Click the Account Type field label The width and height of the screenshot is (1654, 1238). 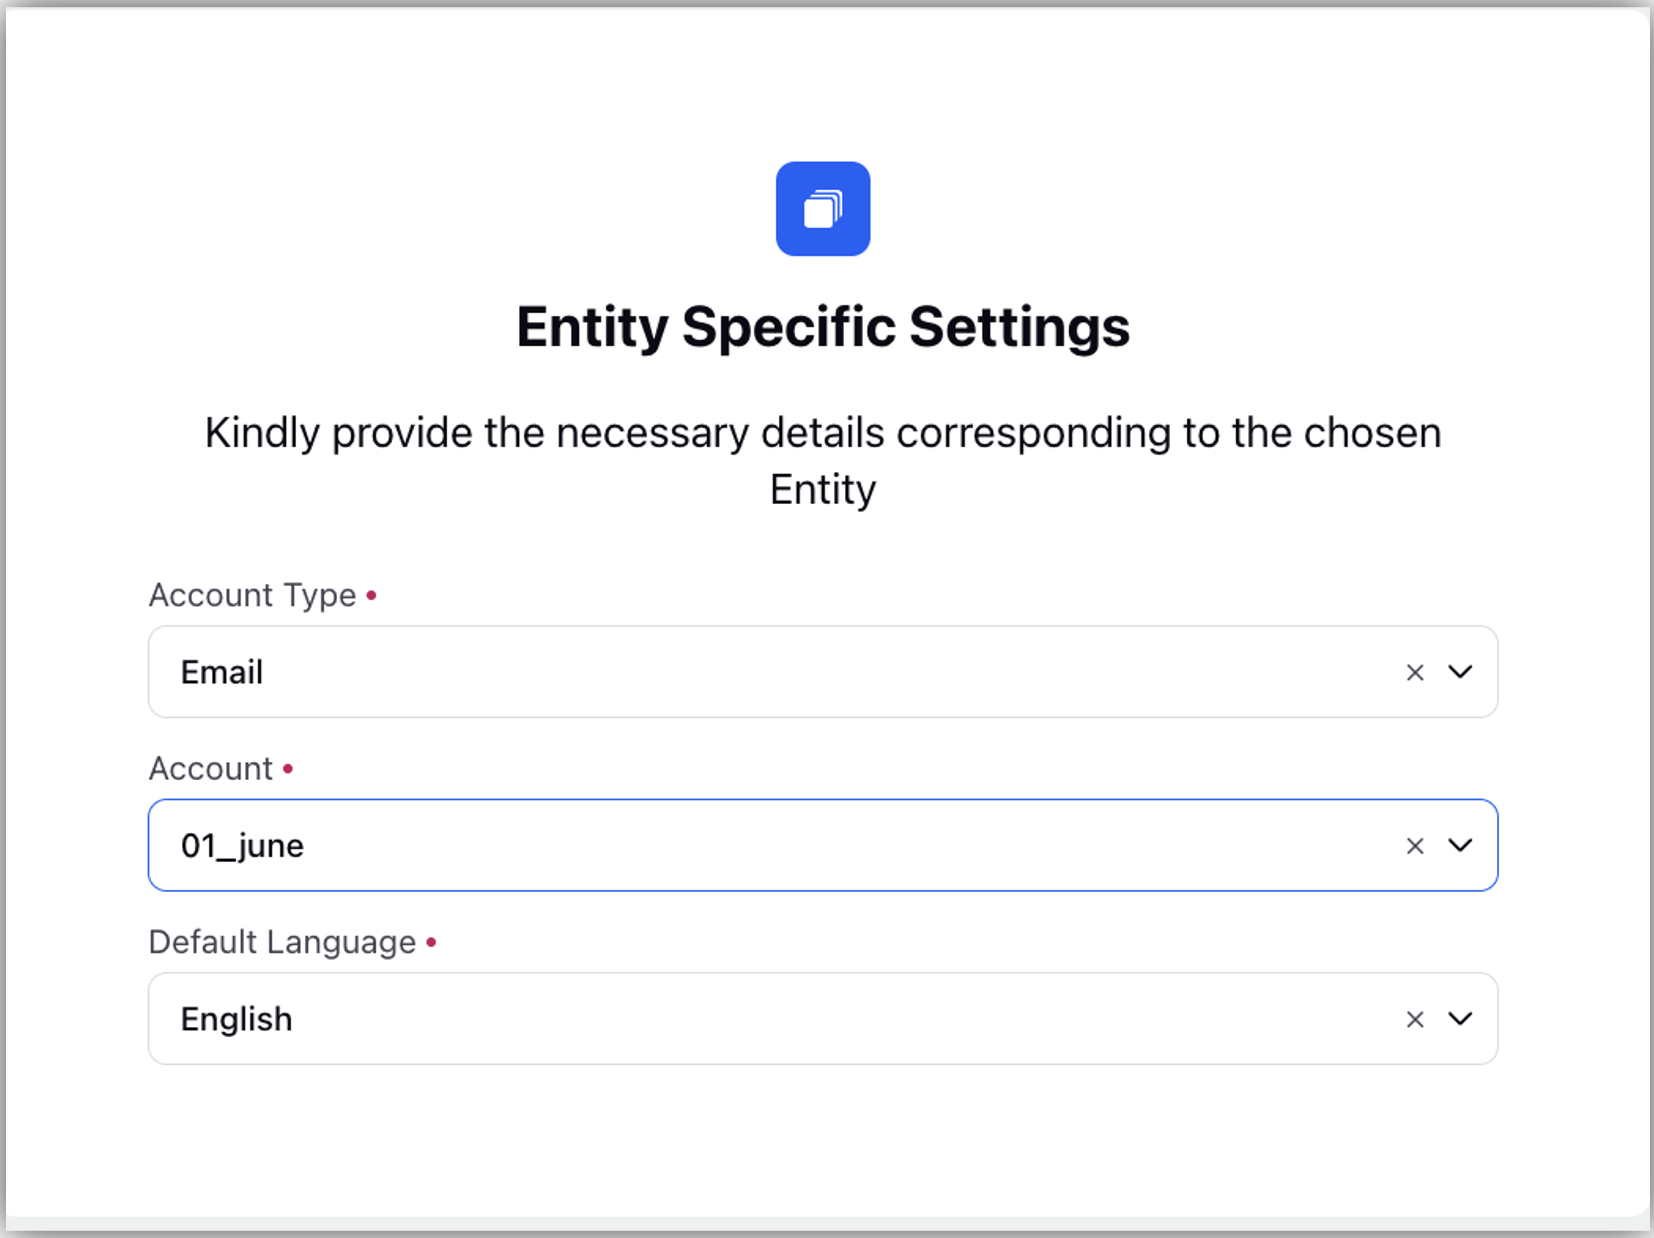253,595
